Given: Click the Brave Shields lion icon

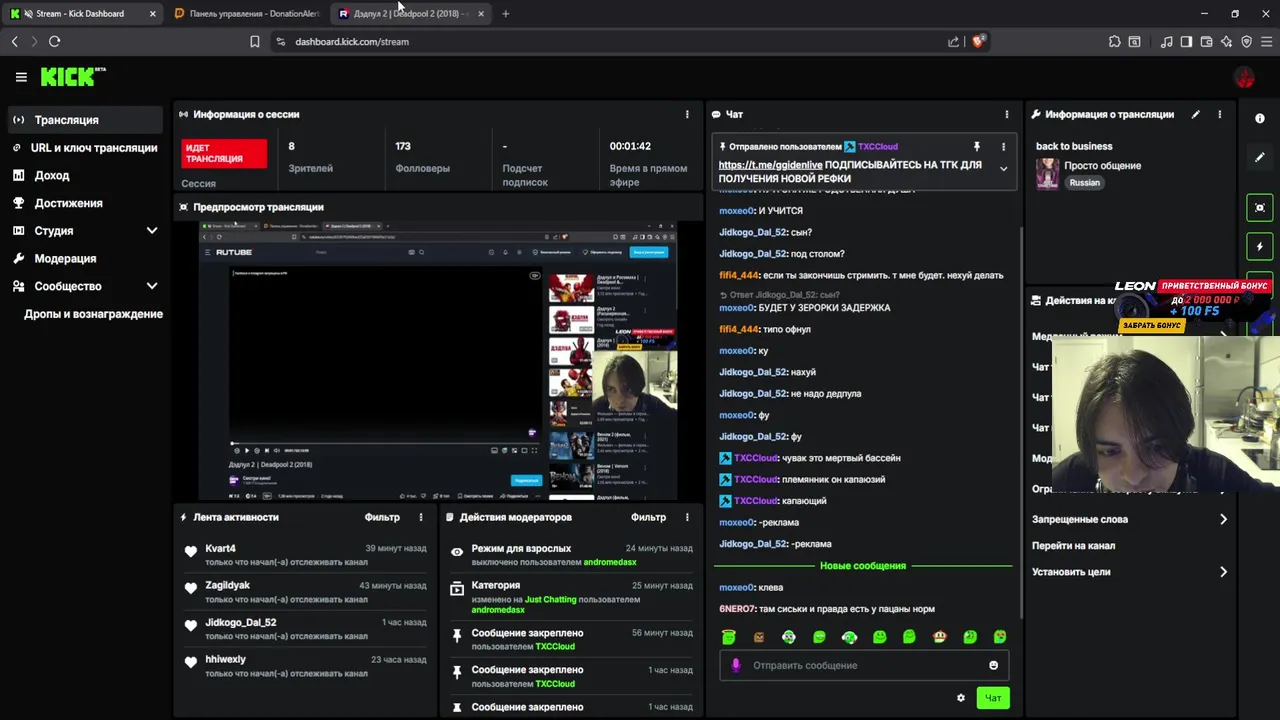Looking at the screenshot, I should pos(979,41).
